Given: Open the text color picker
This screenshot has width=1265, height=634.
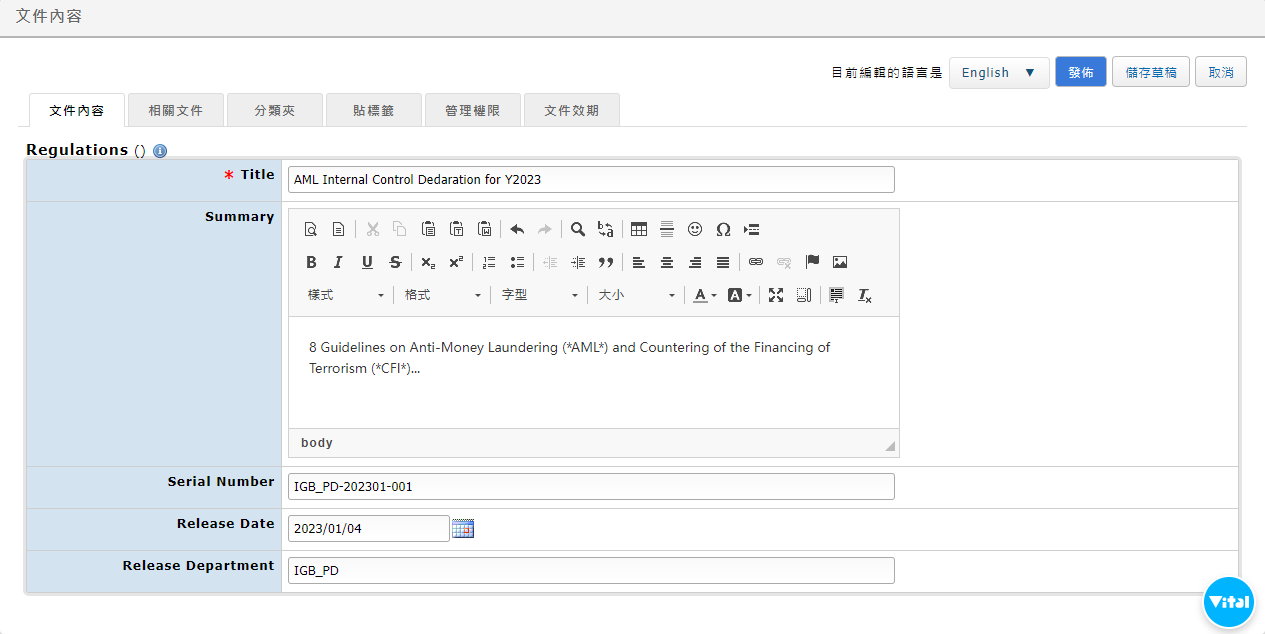Looking at the screenshot, I should [x=705, y=295].
